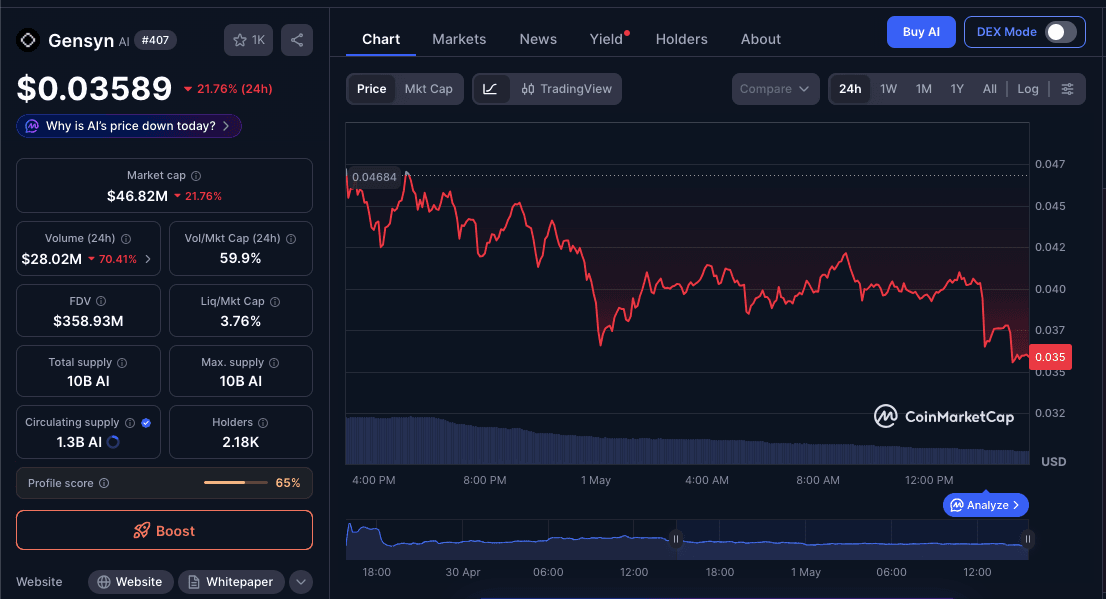Click Profile score info icon
The height and width of the screenshot is (599, 1106).
click(104, 483)
